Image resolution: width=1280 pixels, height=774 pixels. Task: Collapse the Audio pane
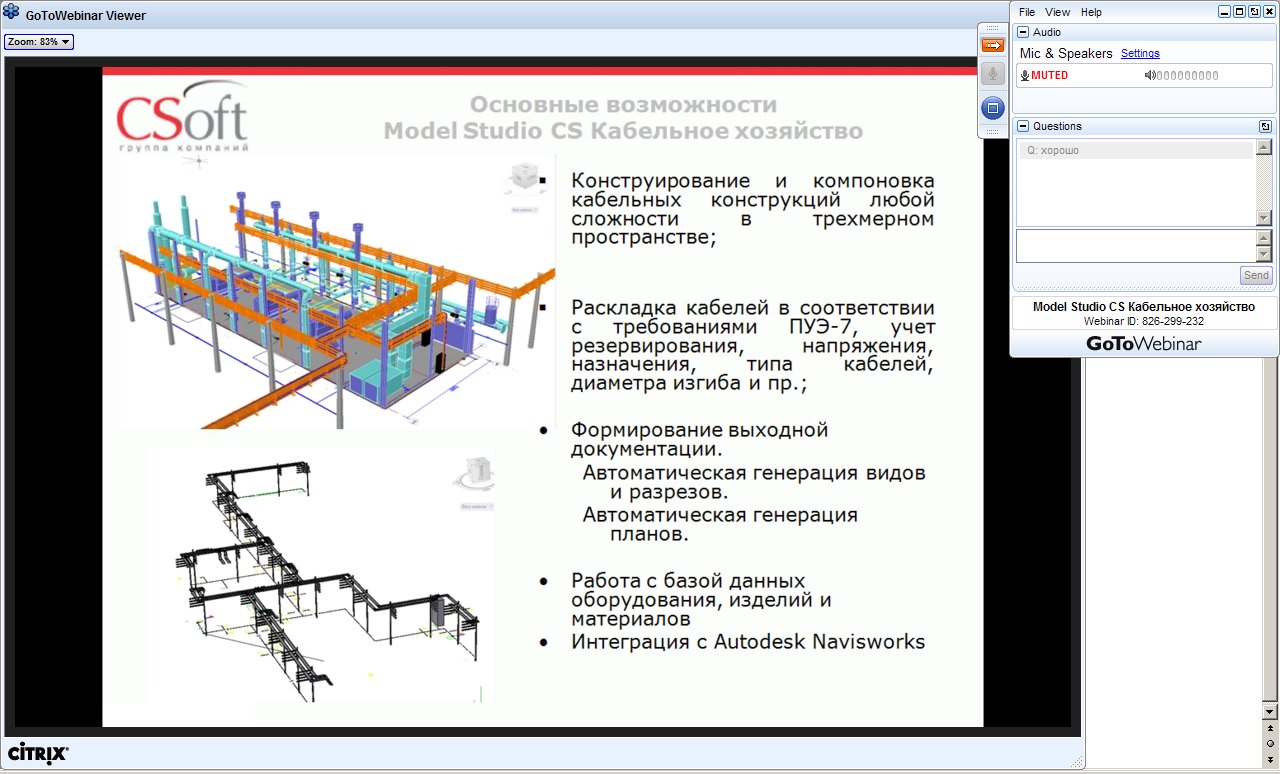pyautogui.click(x=1023, y=32)
